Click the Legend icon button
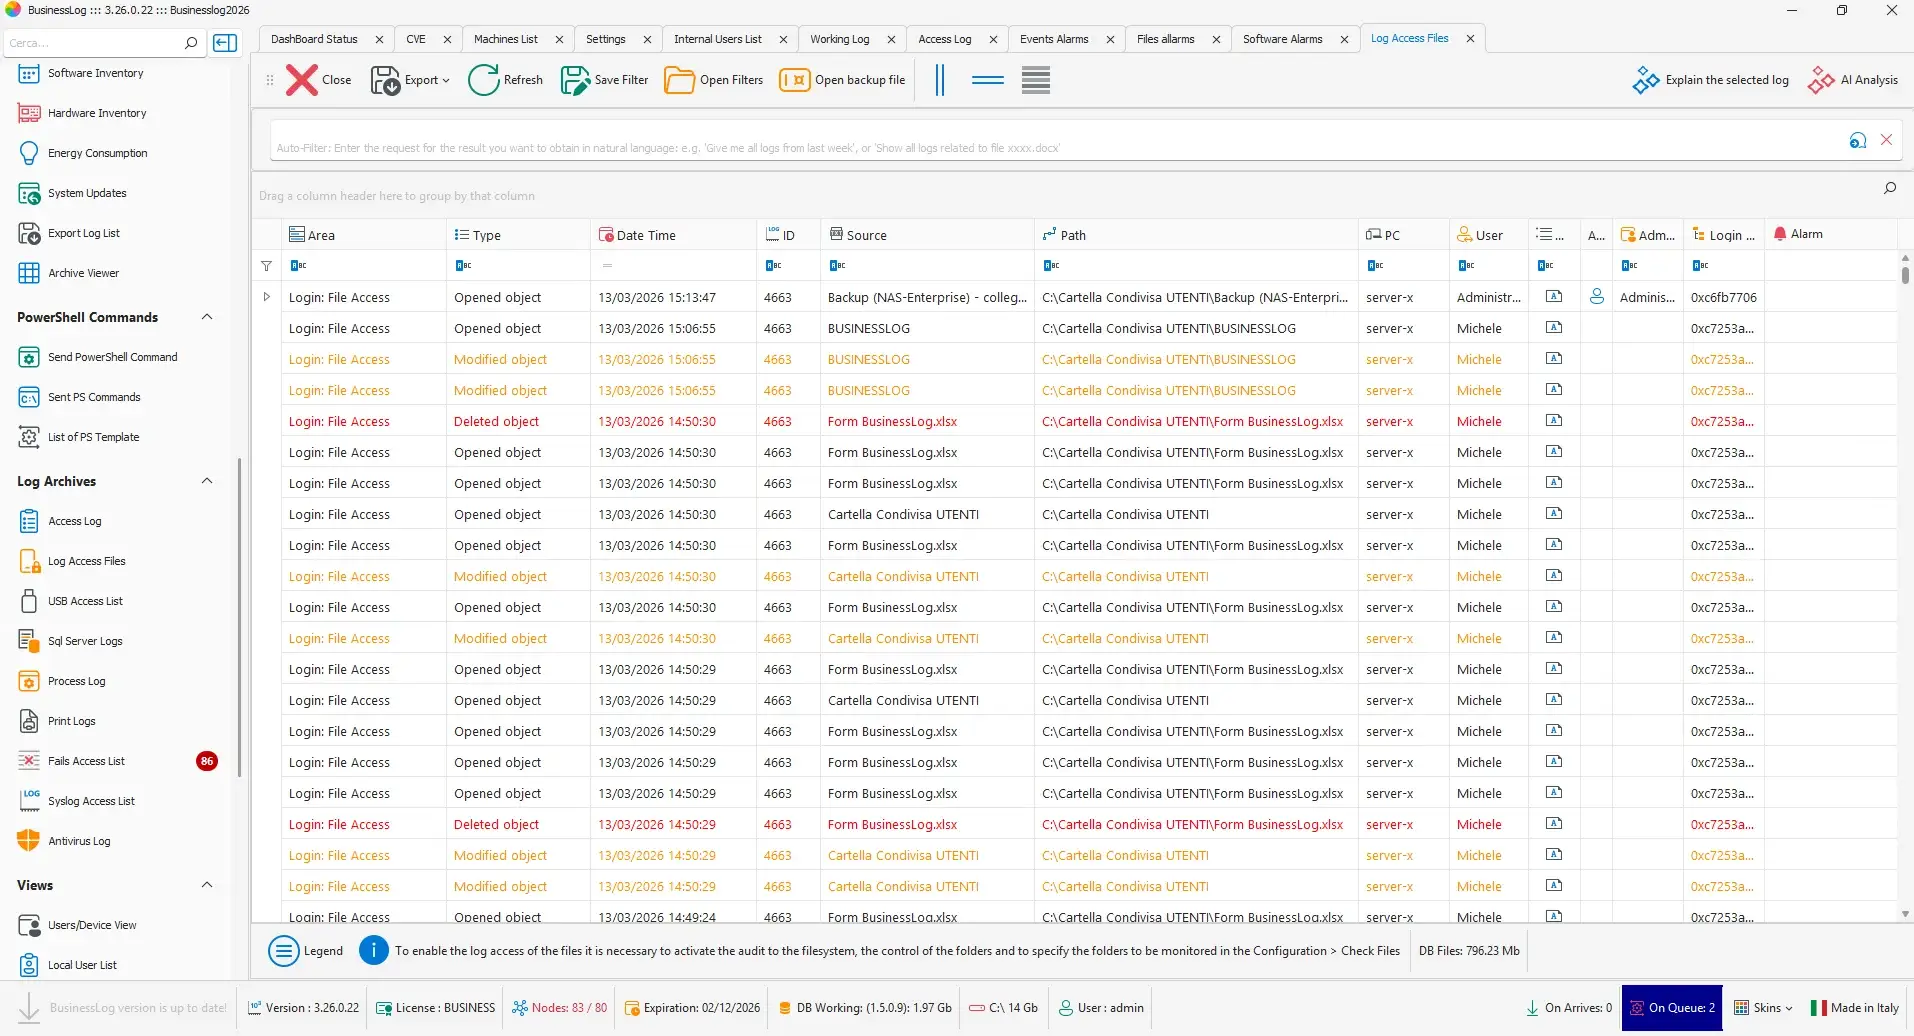The height and width of the screenshot is (1036, 1914). (284, 951)
